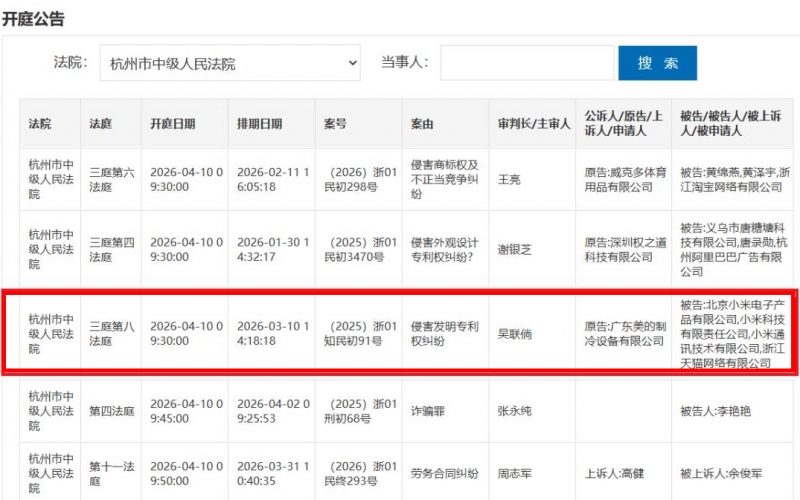
Task: Click the 开庭公告 page heading
Action: coord(34,15)
